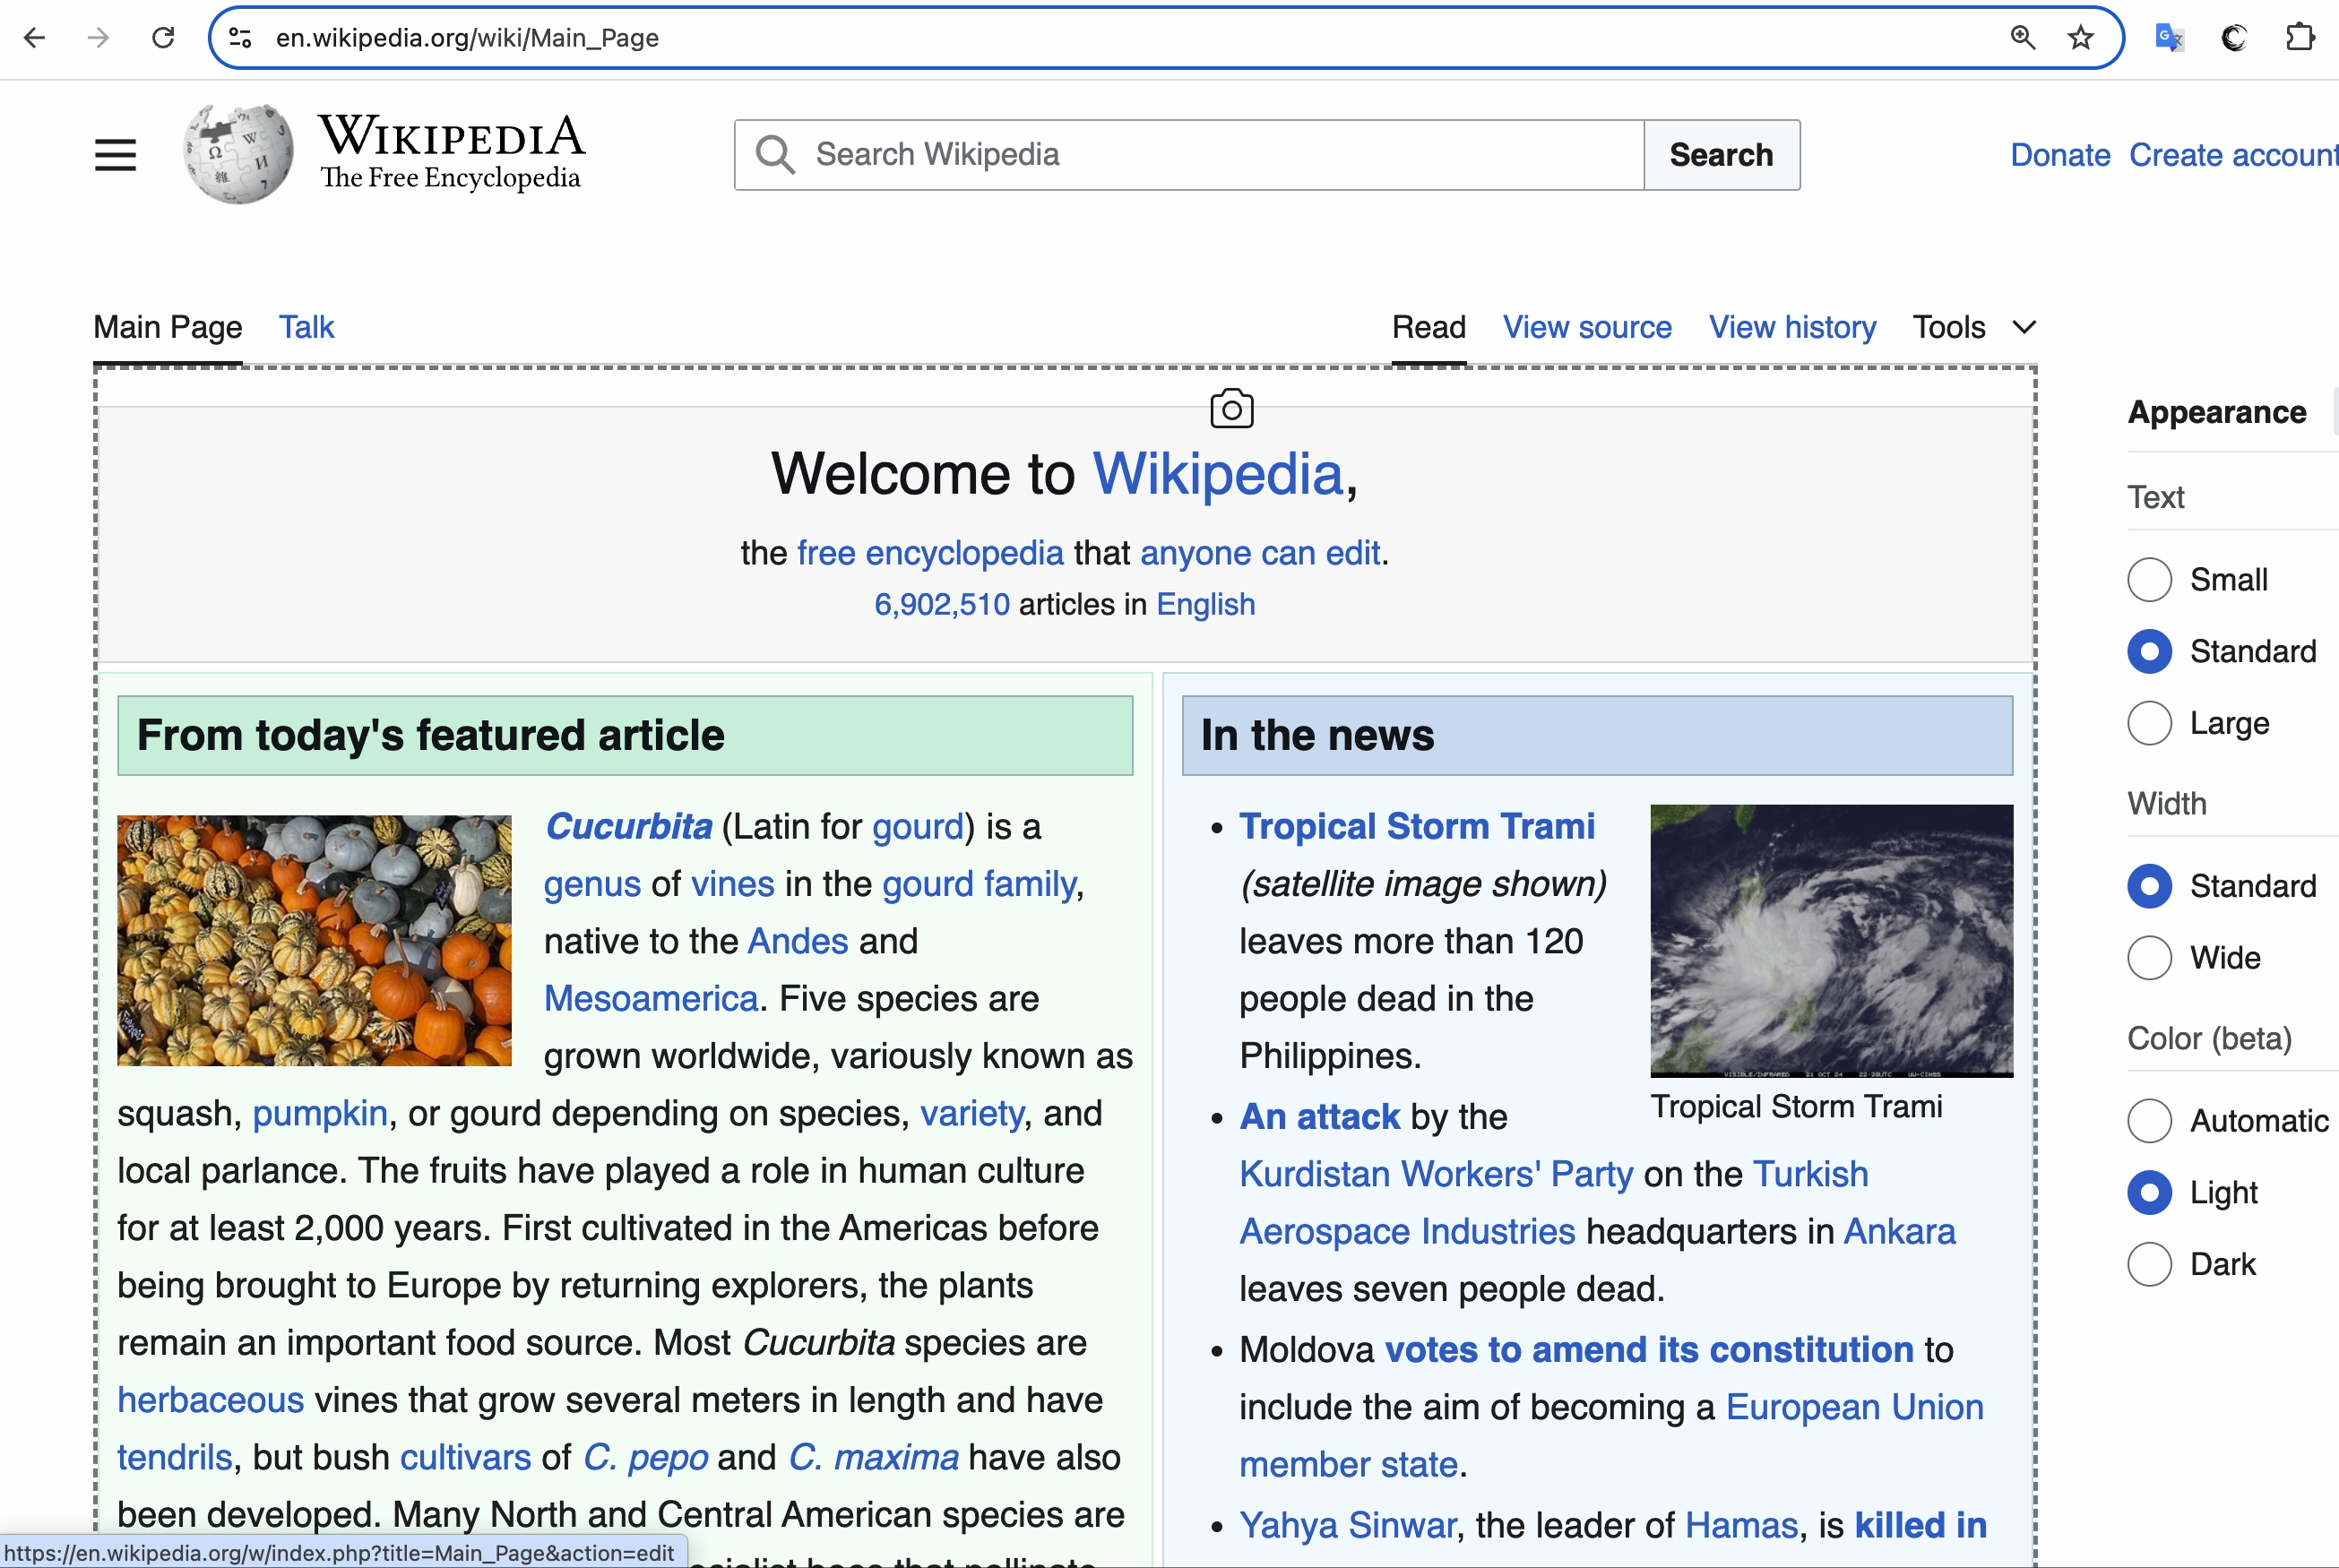Open the herbaceous link
Viewport: 2339px width, 1568px height.
point(210,1401)
